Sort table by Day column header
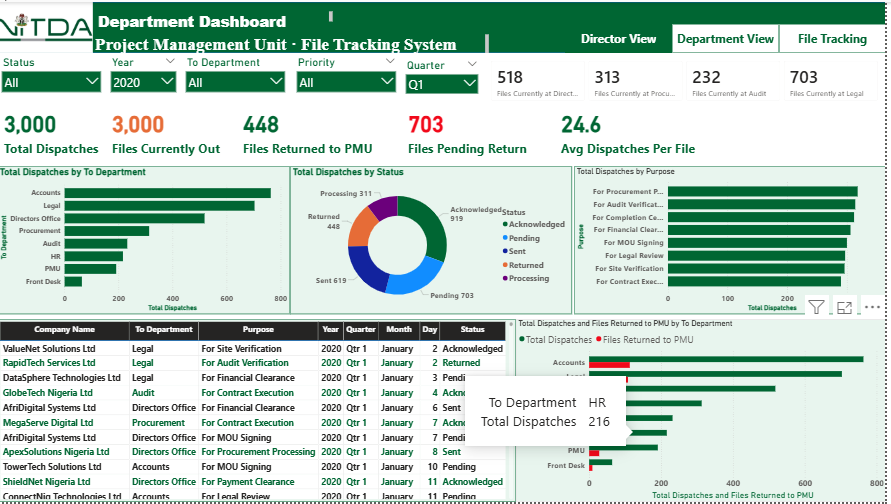The width and height of the screenshot is (891, 504). pyautogui.click(x=430, y=330)
